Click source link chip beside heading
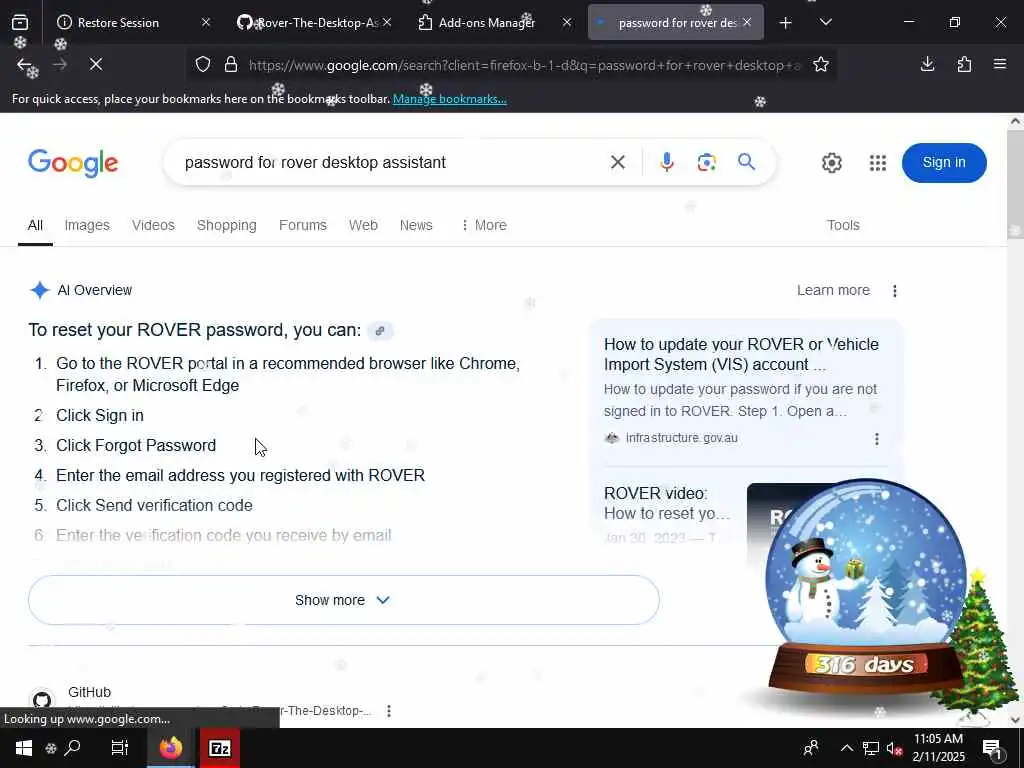The image size is (1024, 768). click(380, 330)
